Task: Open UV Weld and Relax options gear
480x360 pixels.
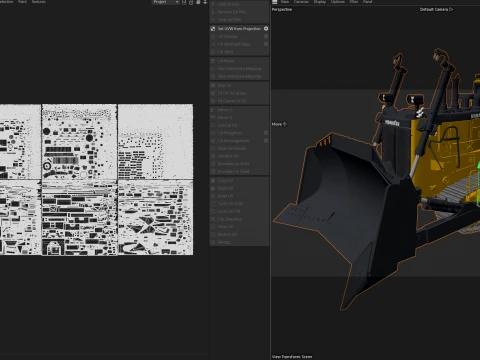Action: coord(266,44)
